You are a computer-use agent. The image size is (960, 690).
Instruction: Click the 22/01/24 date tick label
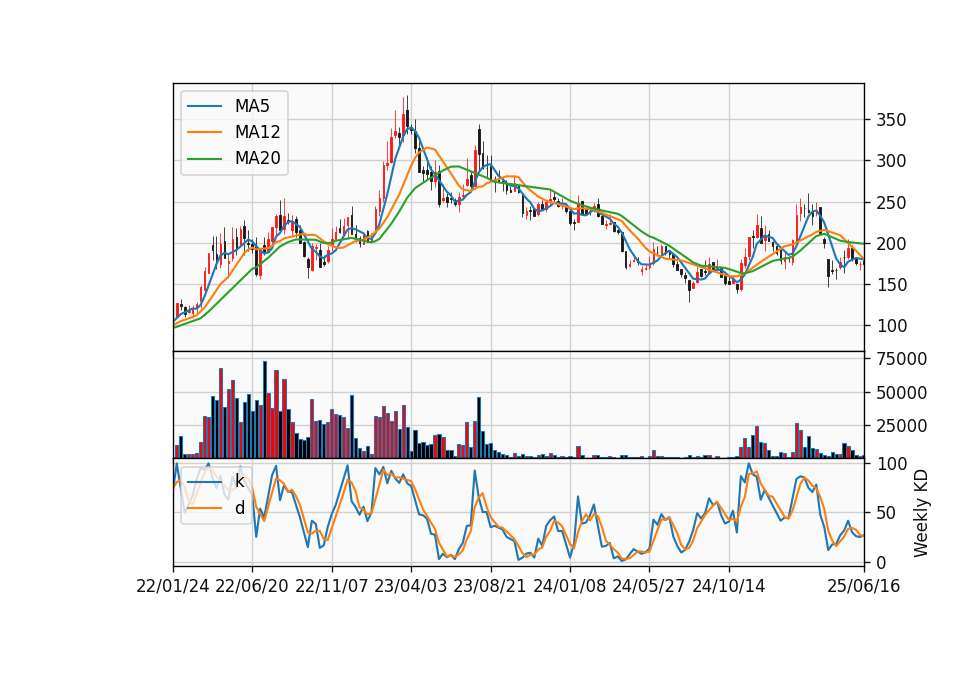click(x=173, y=586)
